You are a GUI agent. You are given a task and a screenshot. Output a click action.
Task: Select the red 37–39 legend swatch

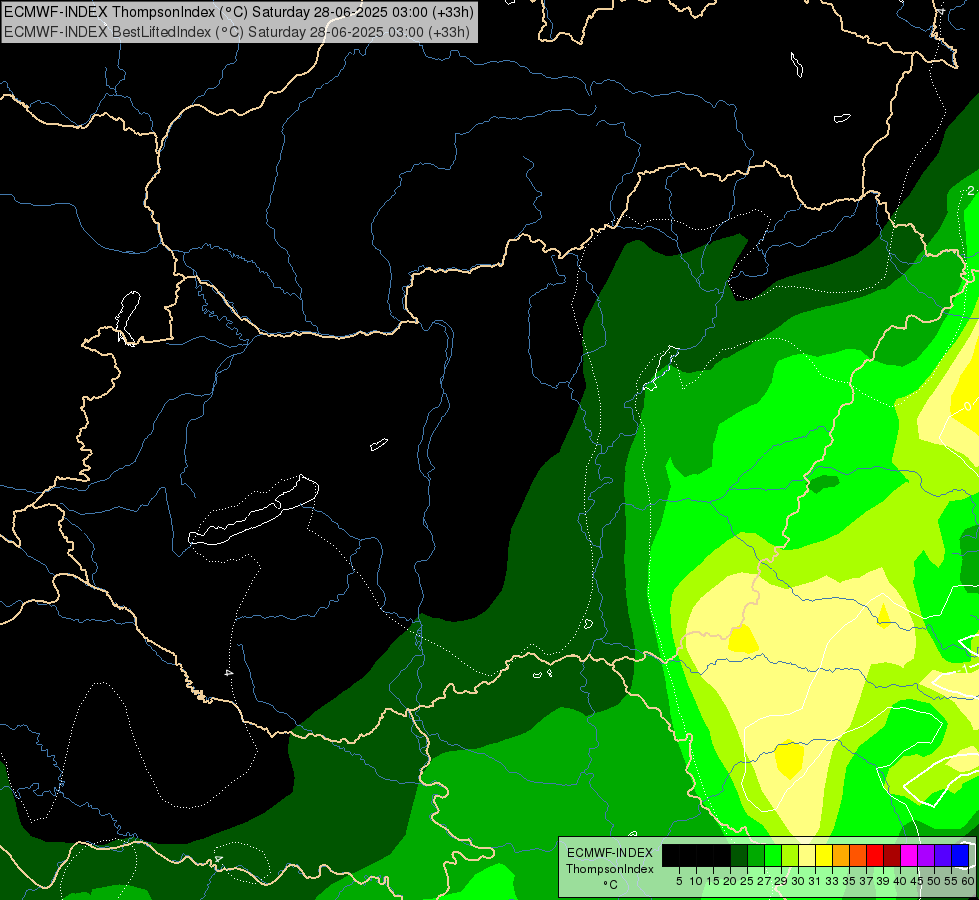tap(875, 856)
